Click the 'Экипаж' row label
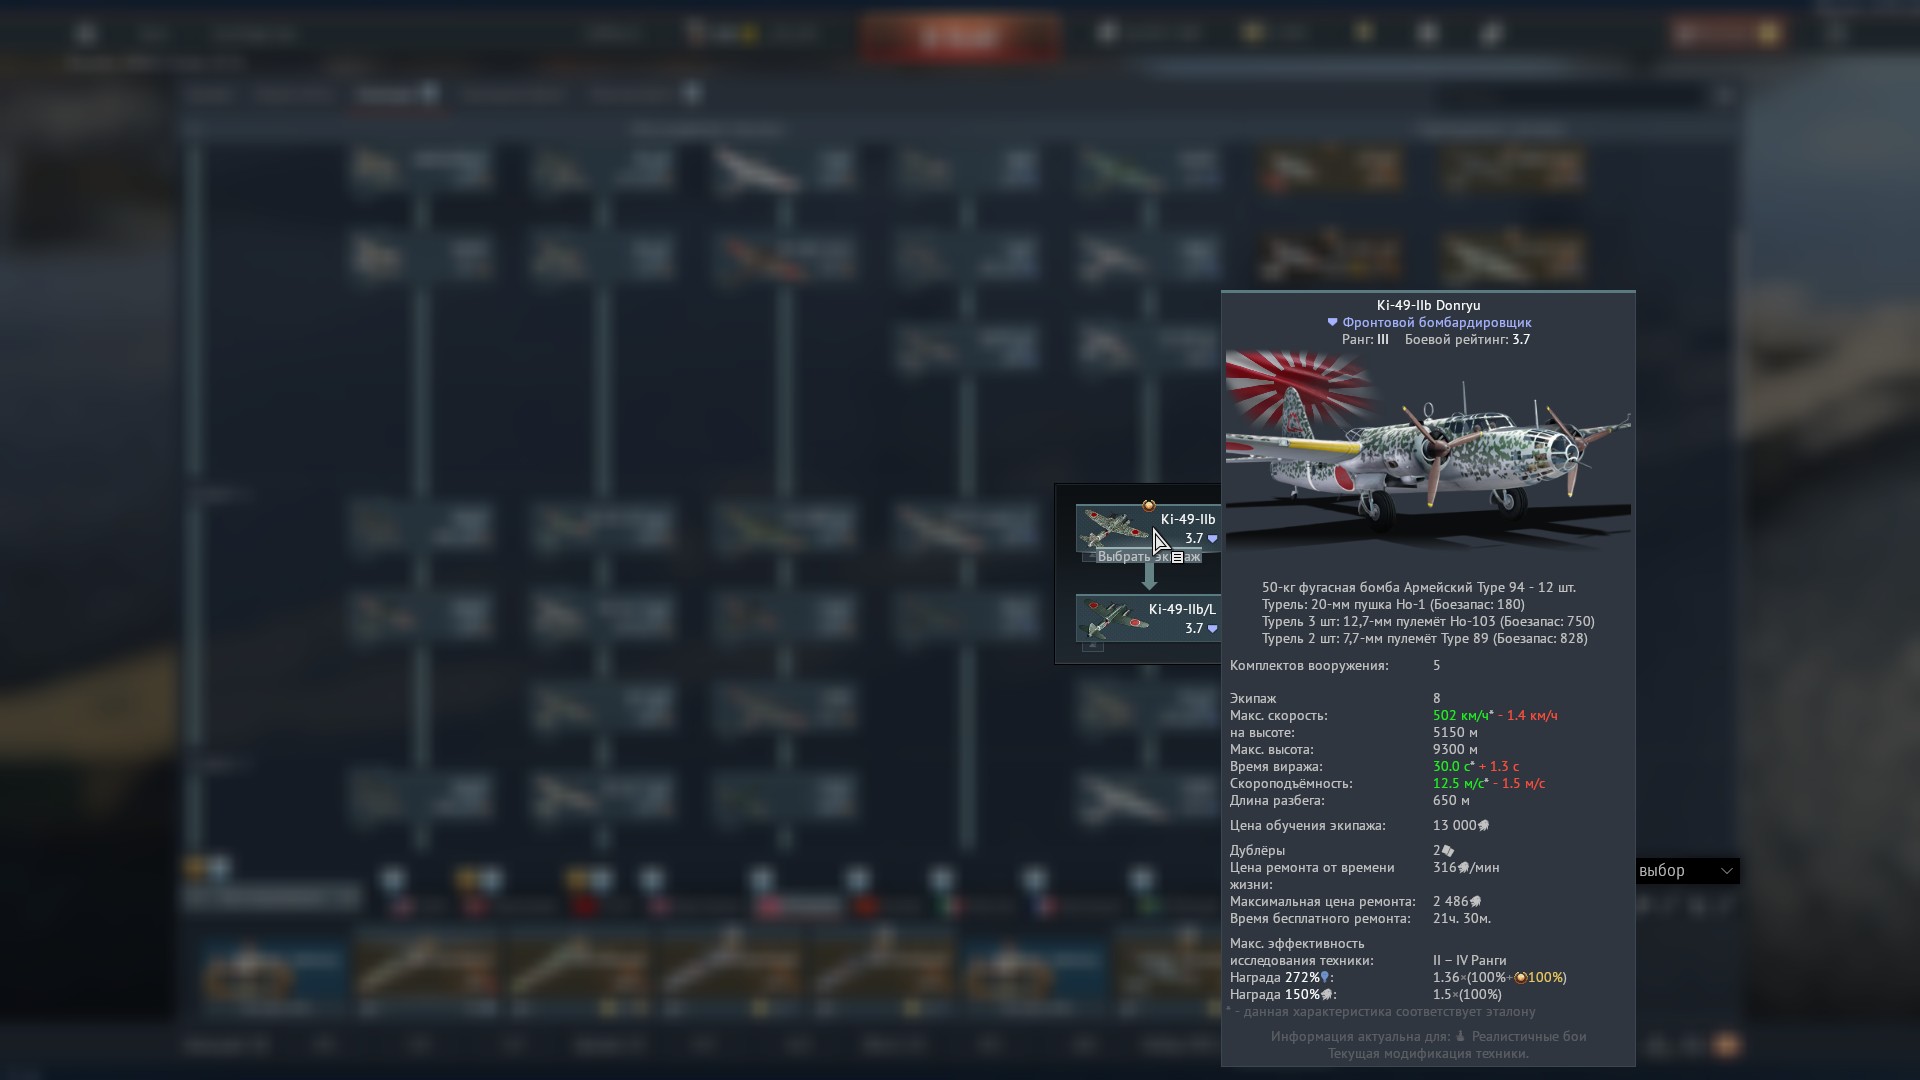This screenshot has width=1920, height=1080. coord(1253,698)
